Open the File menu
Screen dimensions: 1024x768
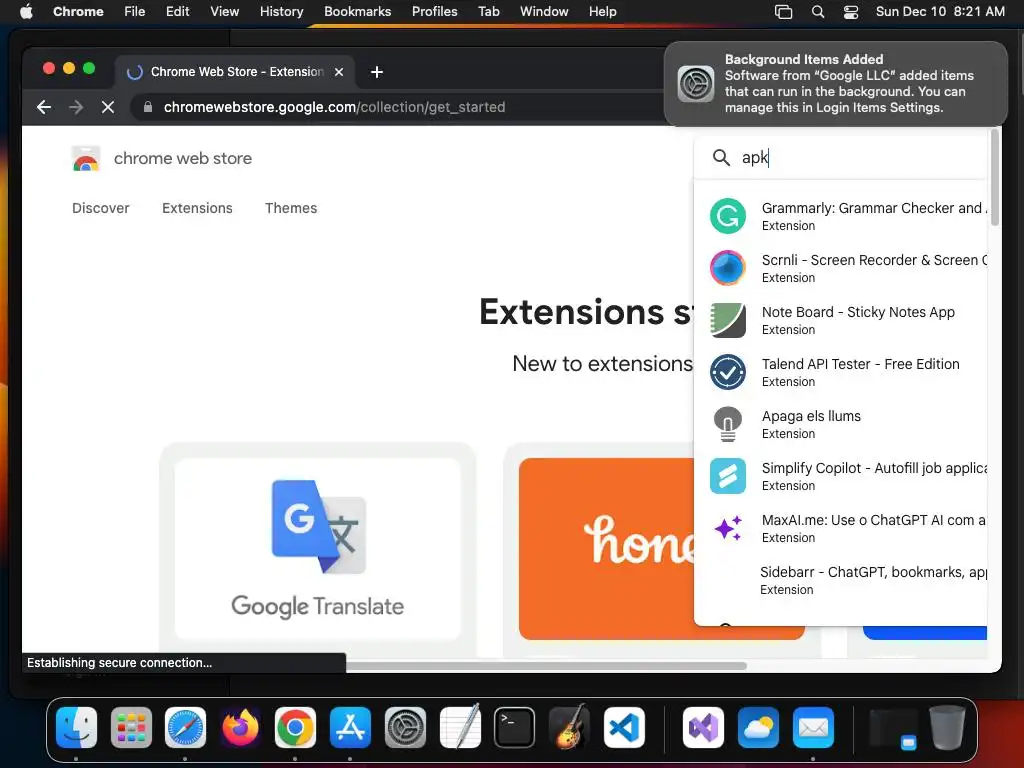click(x=135, y=12)
